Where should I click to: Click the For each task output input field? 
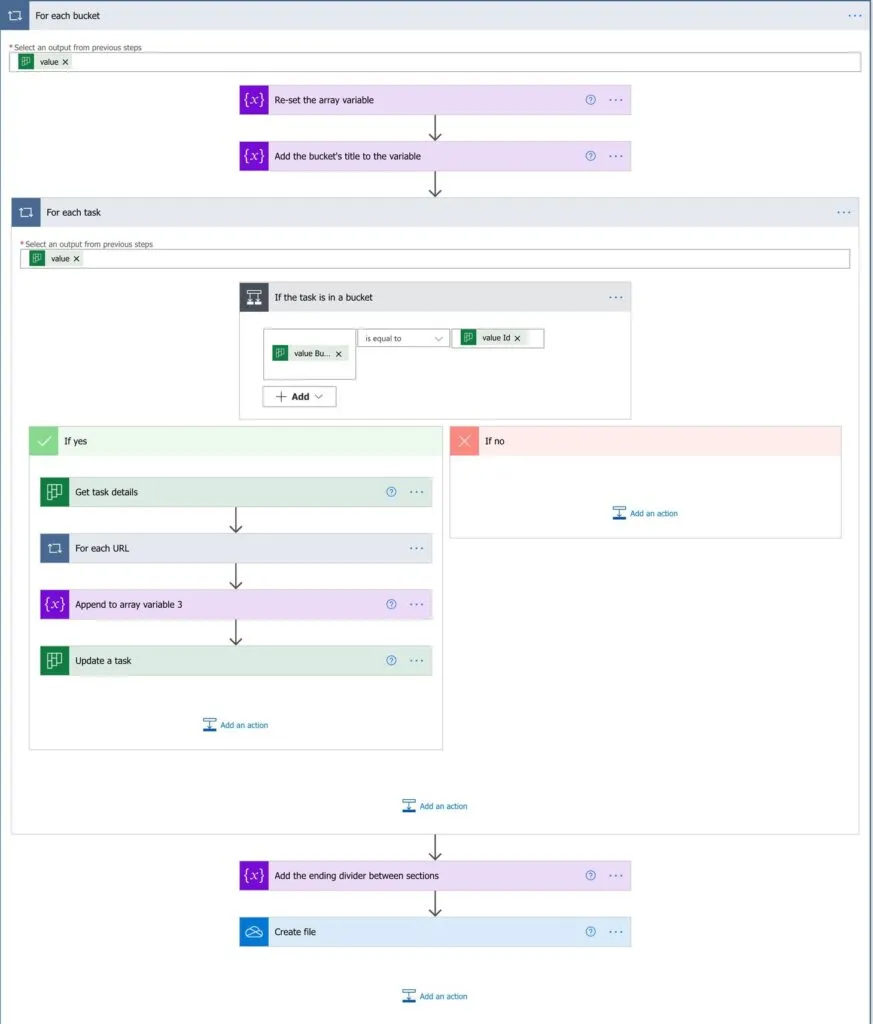(x=460, y=259)
